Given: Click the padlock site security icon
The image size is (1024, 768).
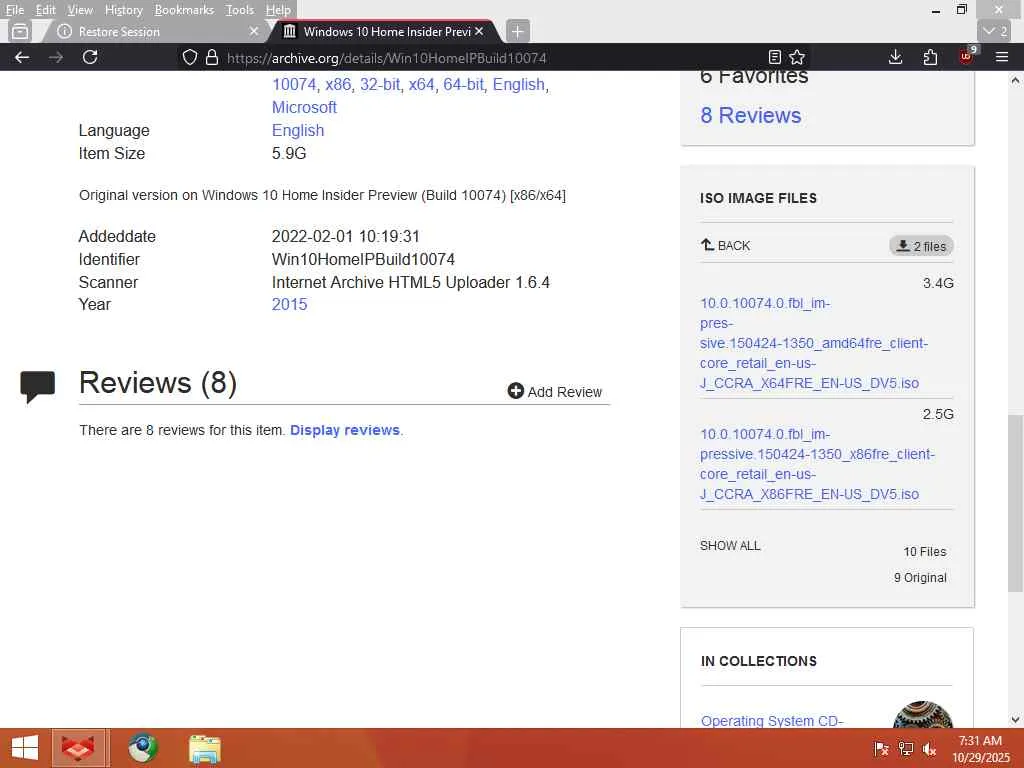Looking at the screenshot, I should coord(212,57).
